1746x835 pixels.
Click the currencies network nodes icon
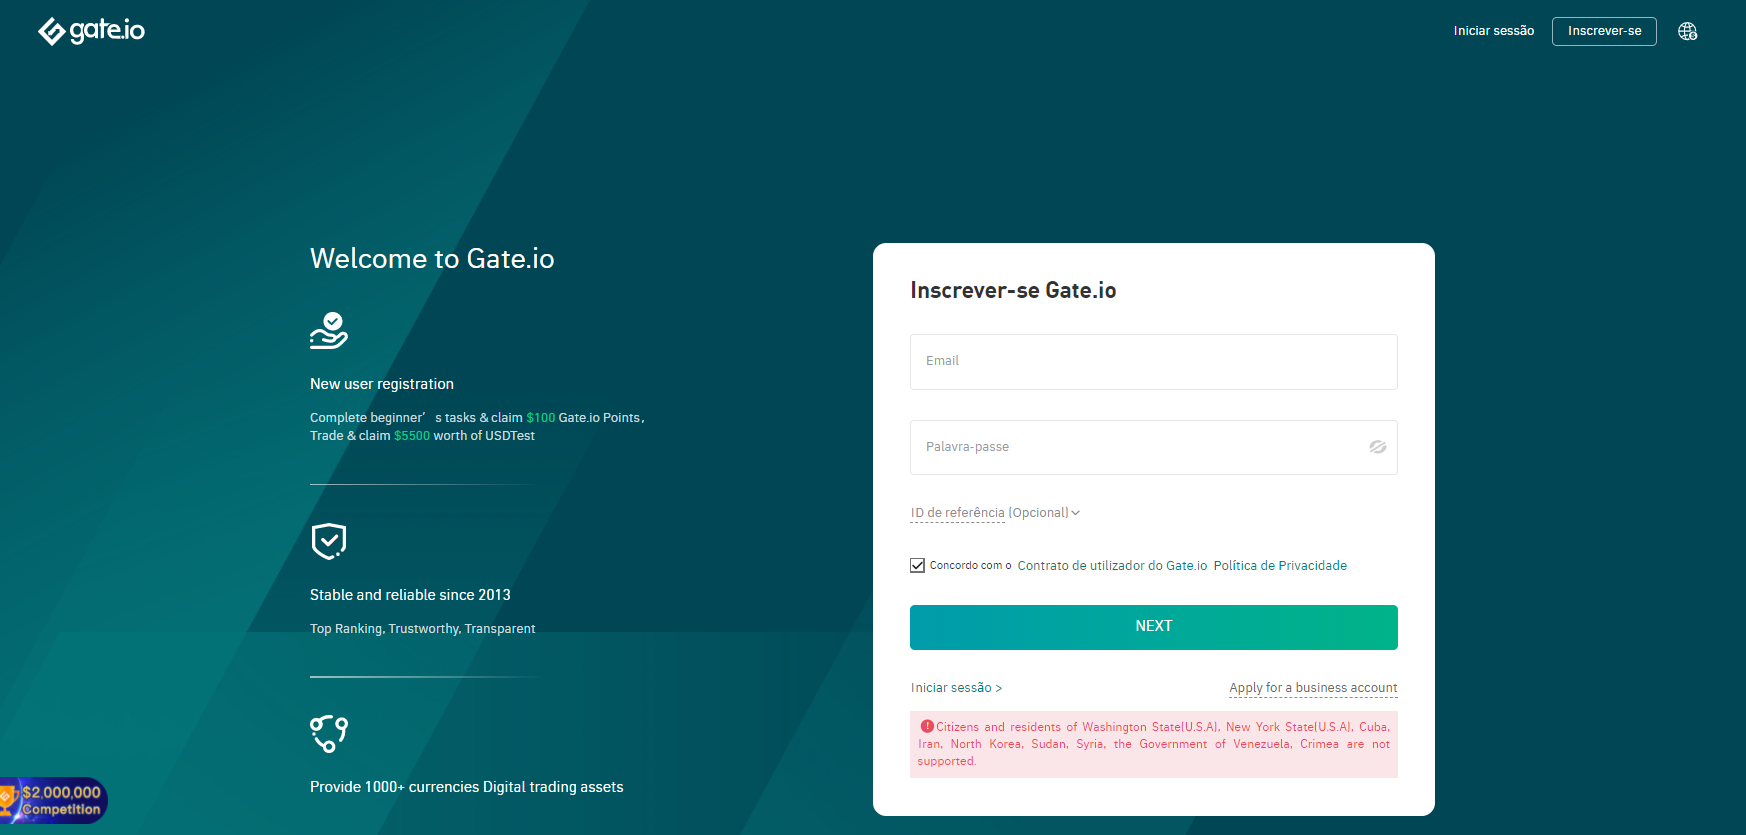click(x=329, y=733)
